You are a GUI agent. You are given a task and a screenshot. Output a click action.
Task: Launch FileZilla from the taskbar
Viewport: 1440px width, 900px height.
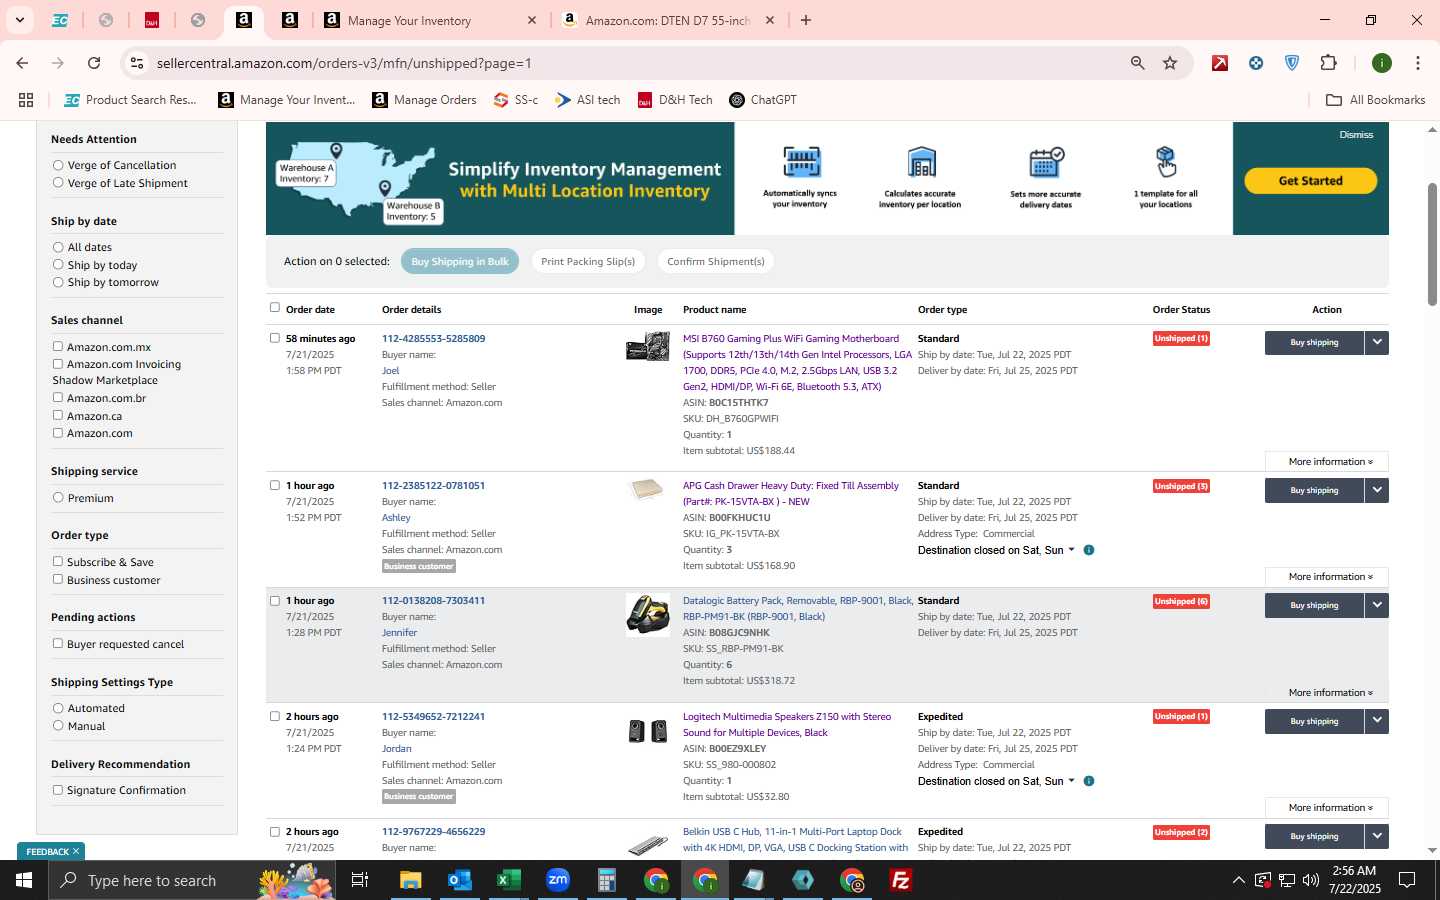point(901,880)
